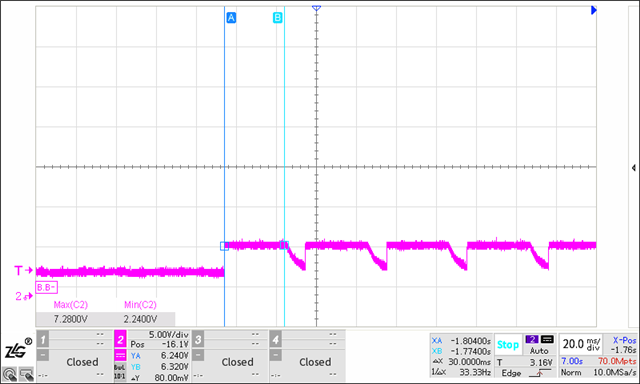Click the 2.2400V min value
This screenshot has height=384, width=640.
tap(140, 319)
